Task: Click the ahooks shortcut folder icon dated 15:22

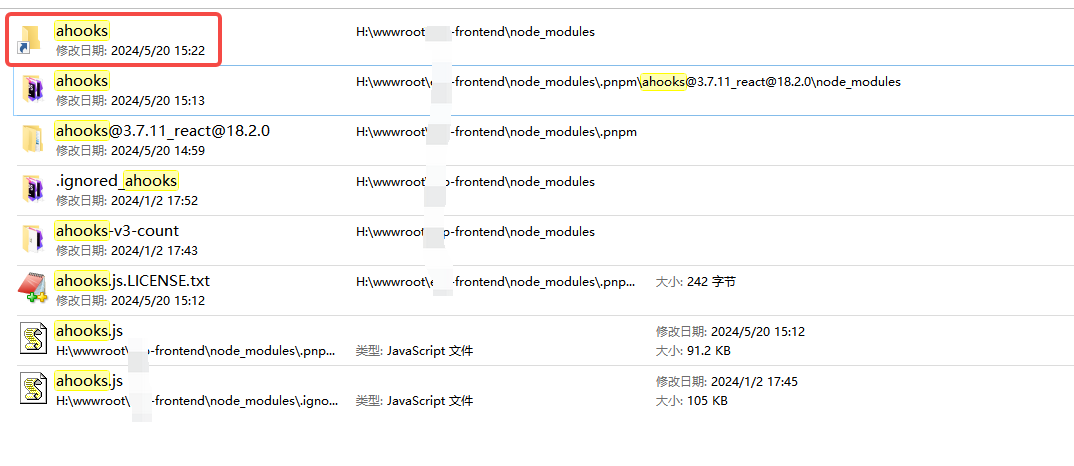Action: coord(30,39)
